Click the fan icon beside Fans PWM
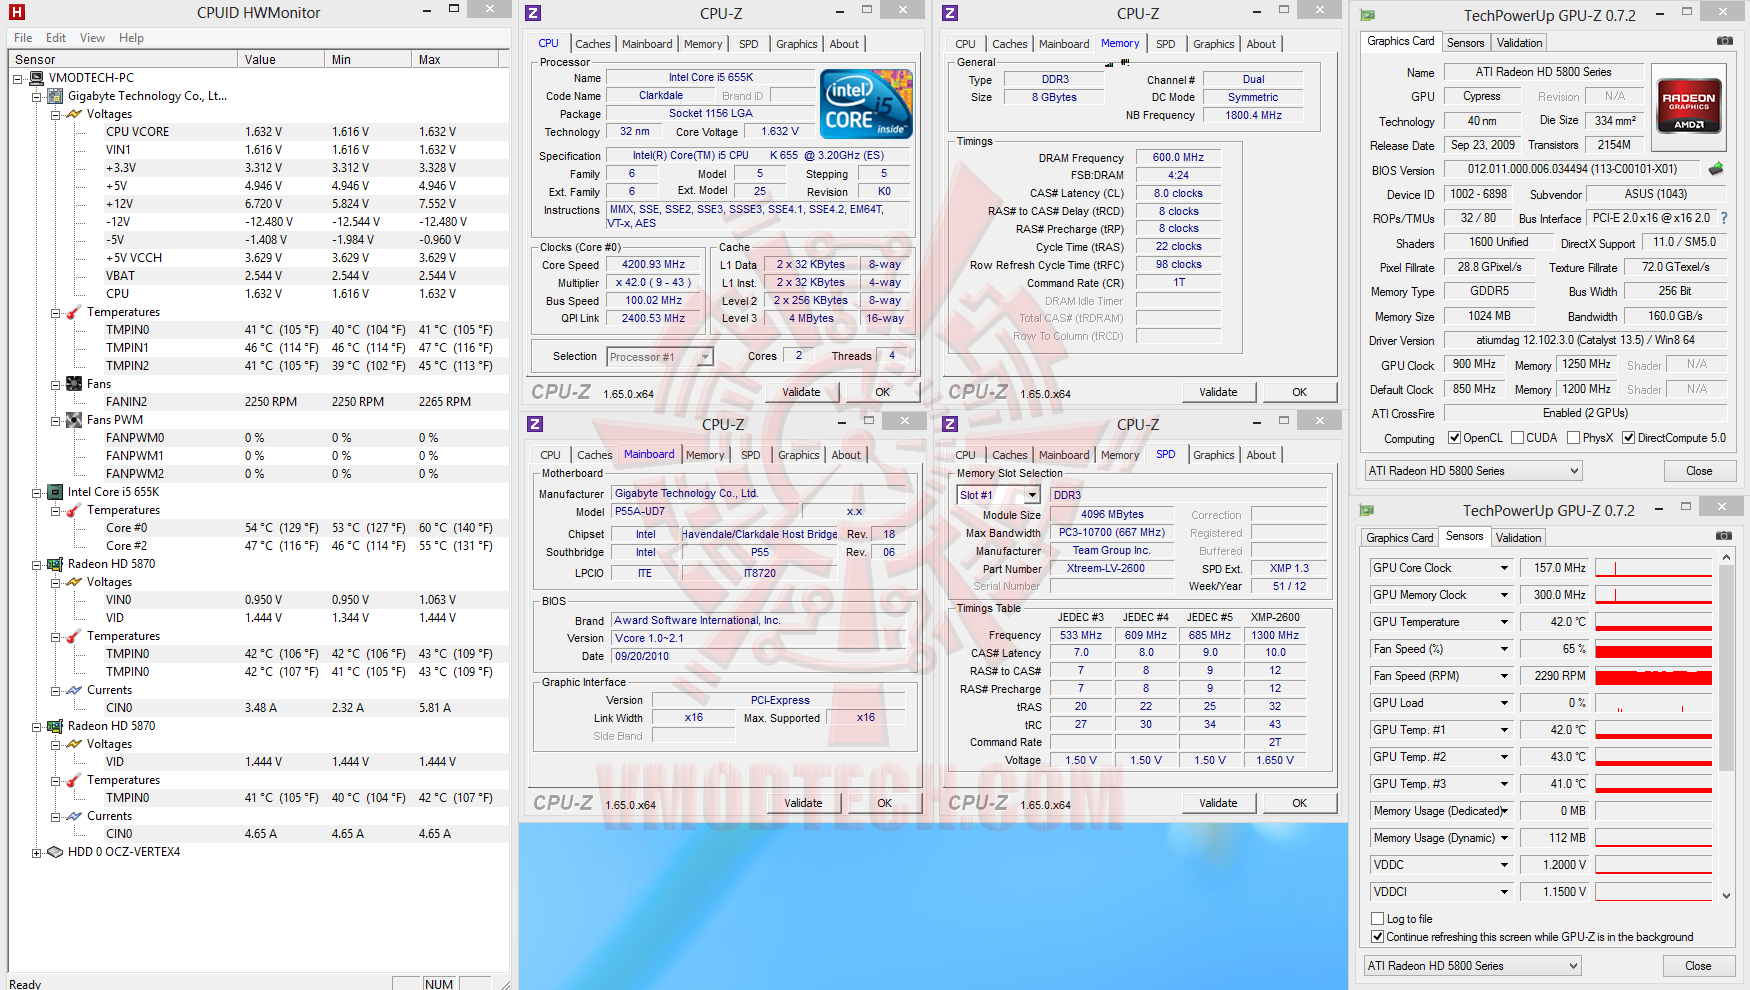The height and width of the screenshot is (990, 1750). 74,420
